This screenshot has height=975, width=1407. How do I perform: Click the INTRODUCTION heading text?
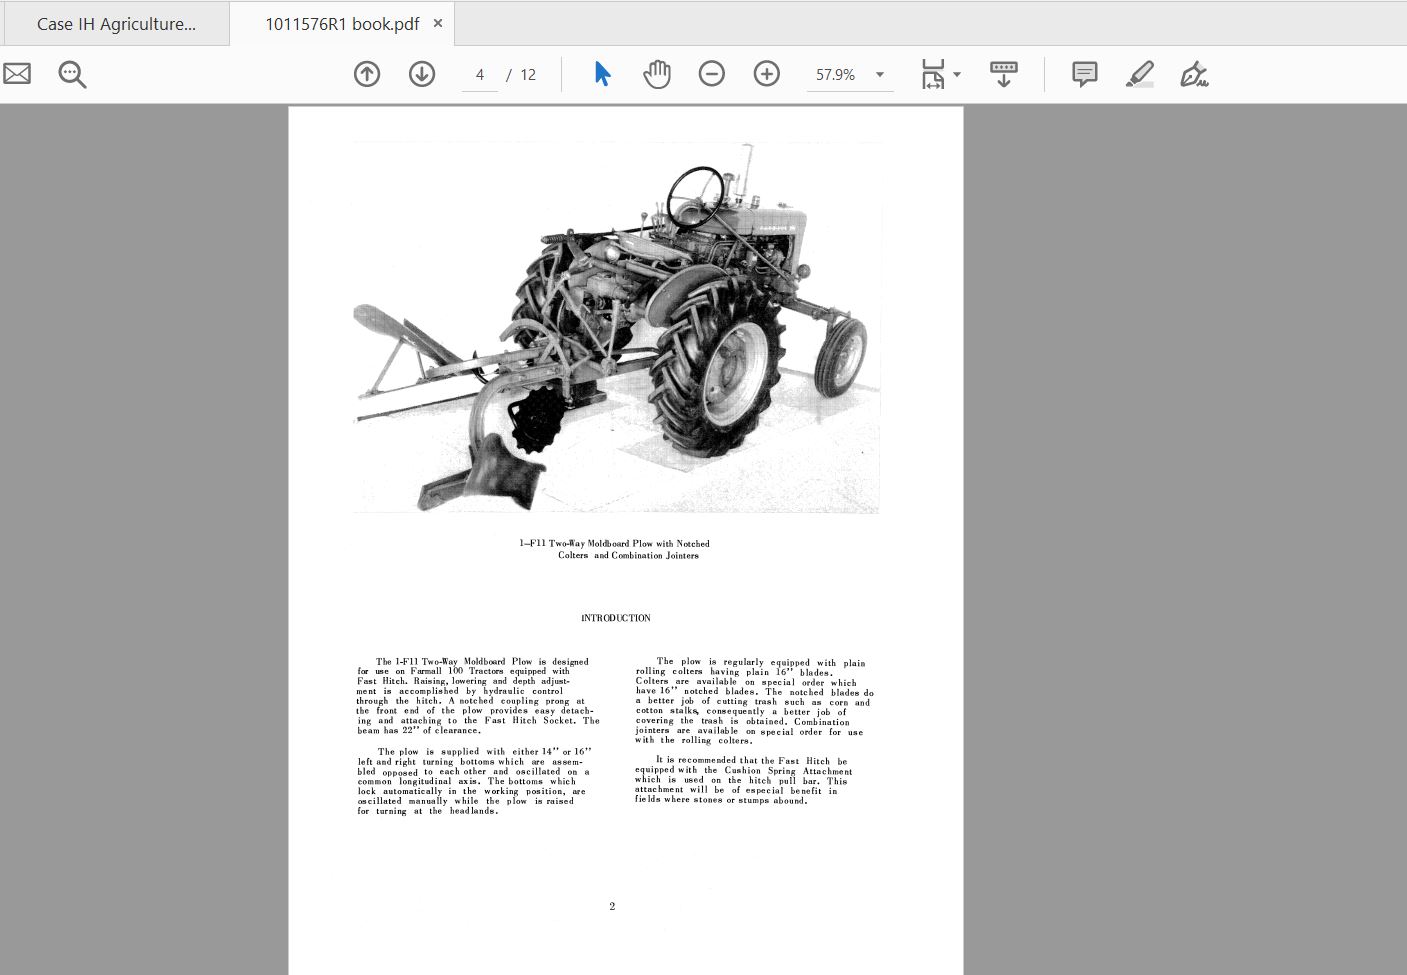point(616,618)
